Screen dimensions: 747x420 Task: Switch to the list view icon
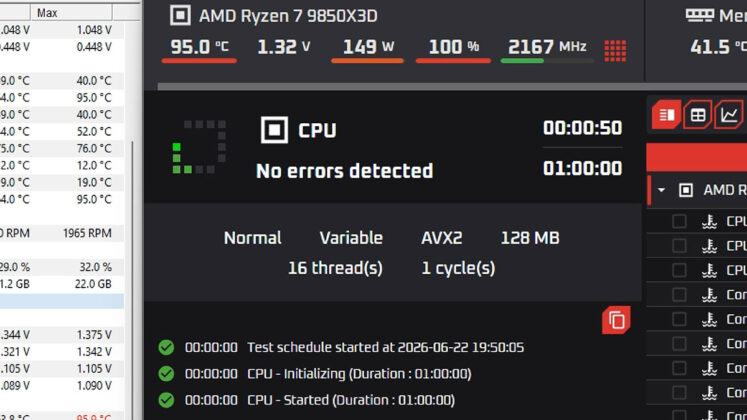[x=666, y=115]
